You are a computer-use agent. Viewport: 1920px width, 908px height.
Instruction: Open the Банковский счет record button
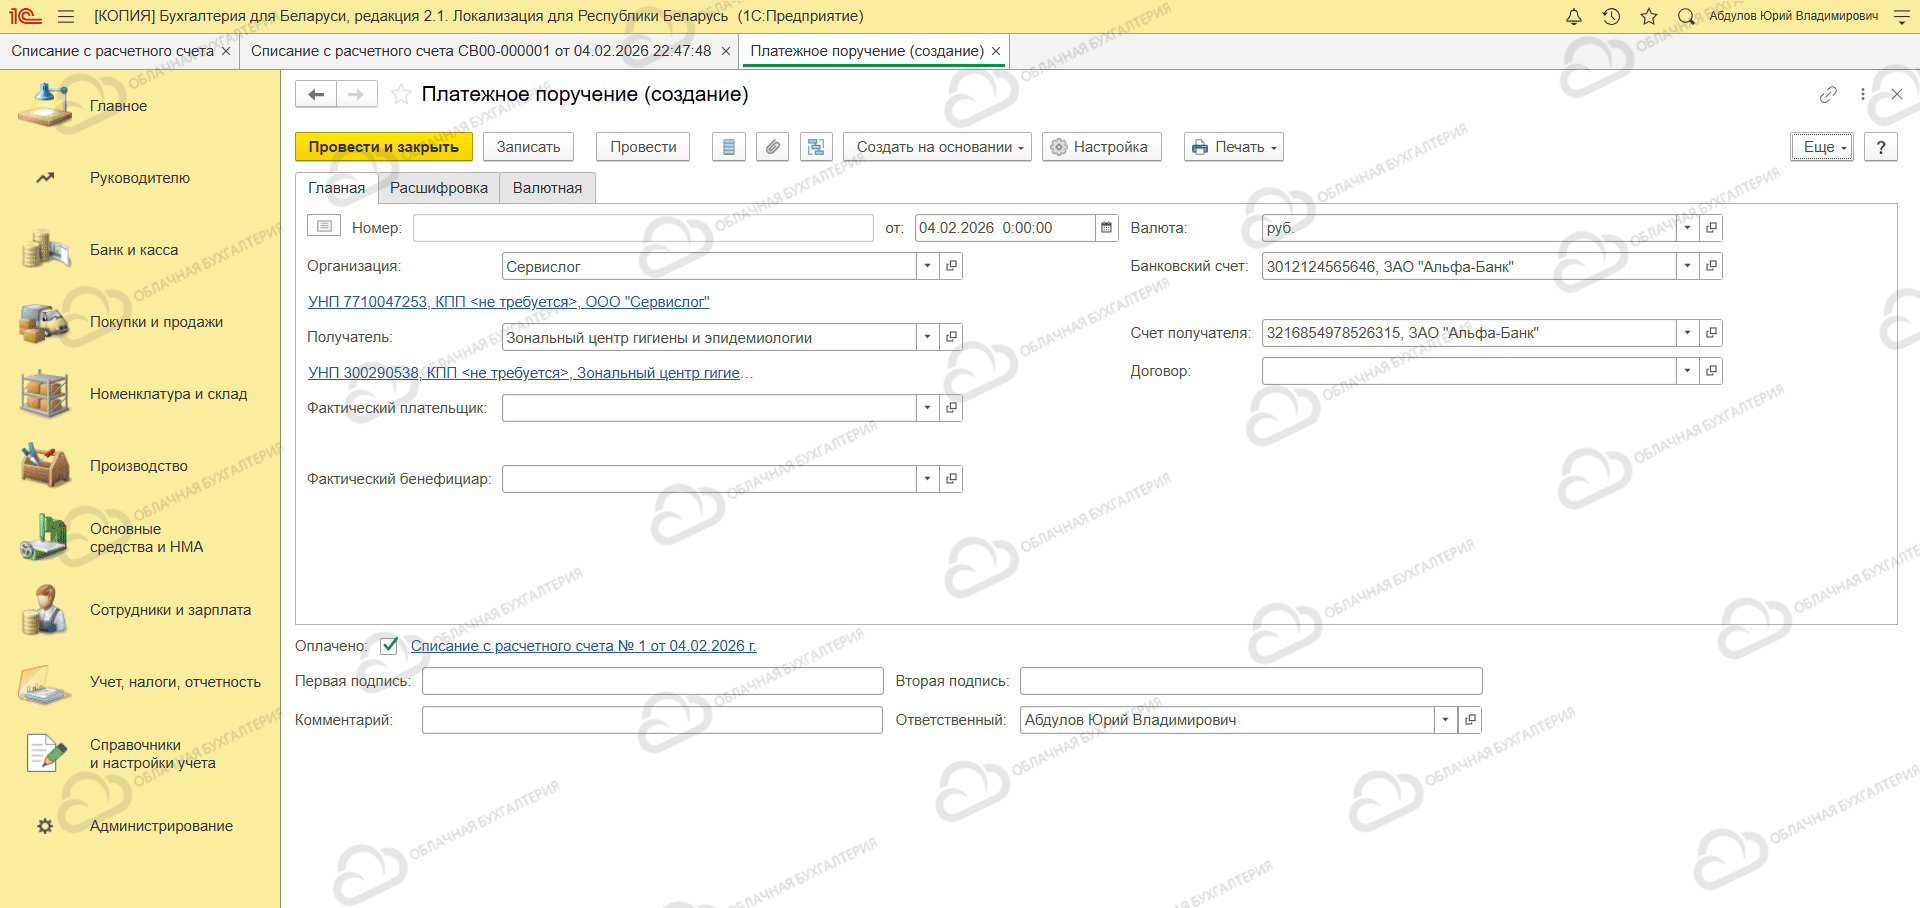pyautogui.click(x=1711, y=266)
